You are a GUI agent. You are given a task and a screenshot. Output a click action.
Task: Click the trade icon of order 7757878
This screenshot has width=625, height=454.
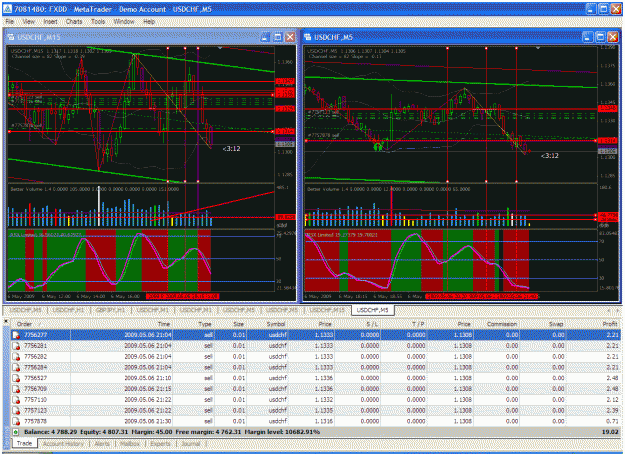(x=16, y=421)
